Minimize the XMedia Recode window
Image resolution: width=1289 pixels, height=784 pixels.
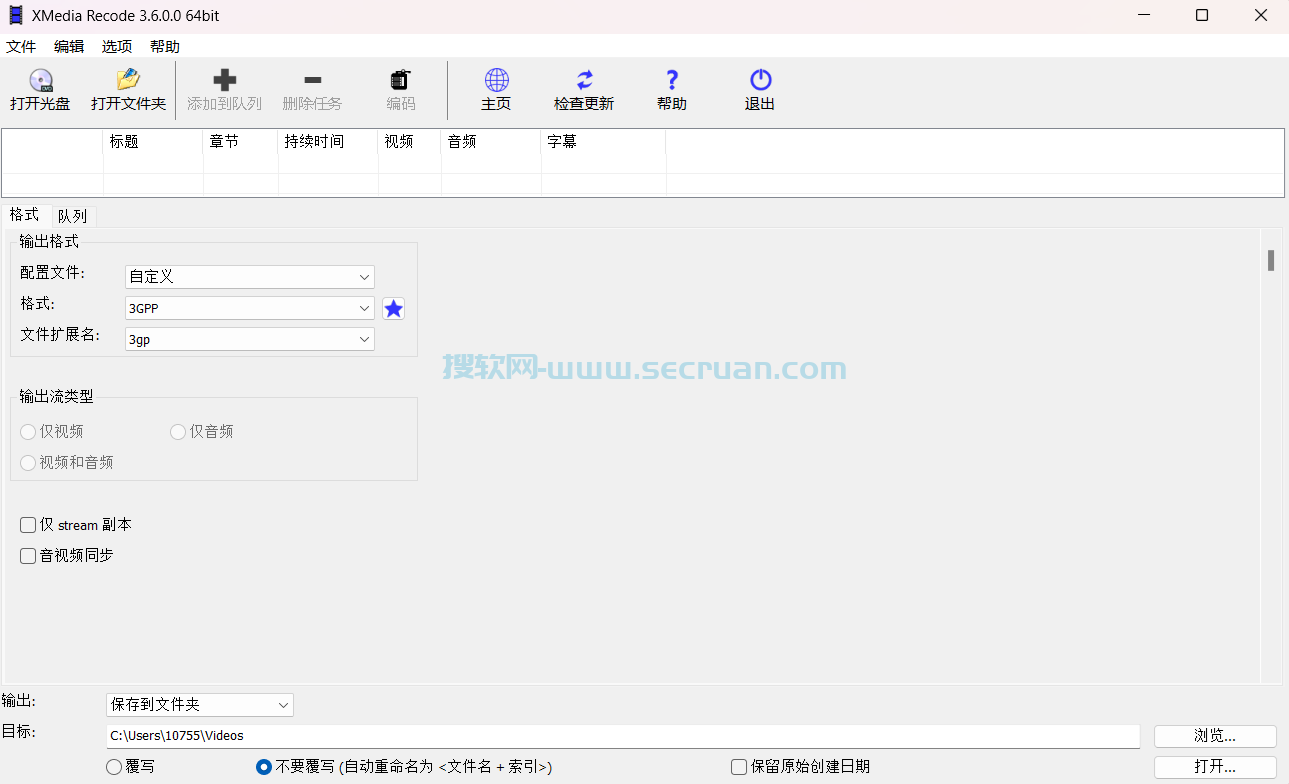point(1143,15)
